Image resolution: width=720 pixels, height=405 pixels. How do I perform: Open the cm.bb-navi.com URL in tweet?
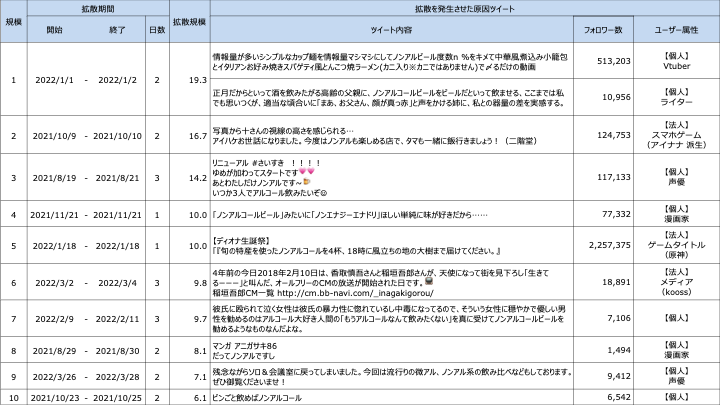[355, 293]
